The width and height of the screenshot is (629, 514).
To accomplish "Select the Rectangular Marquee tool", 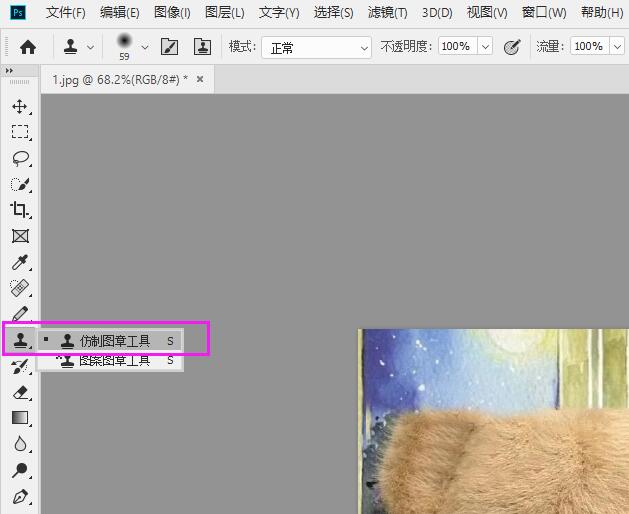I will [x=20, y=132].
